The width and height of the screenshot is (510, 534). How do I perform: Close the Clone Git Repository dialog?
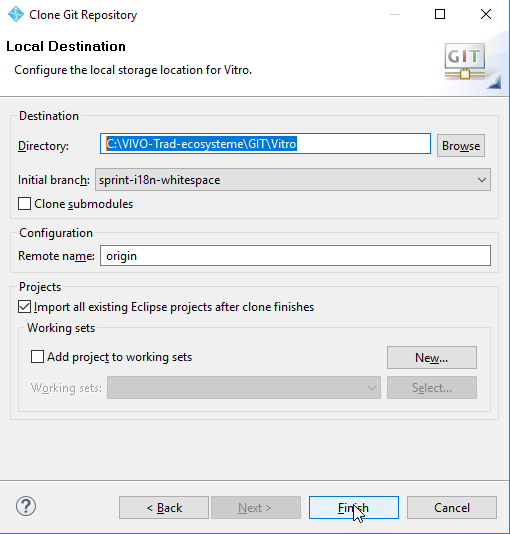pyautogui.click(x=486, y=14)
